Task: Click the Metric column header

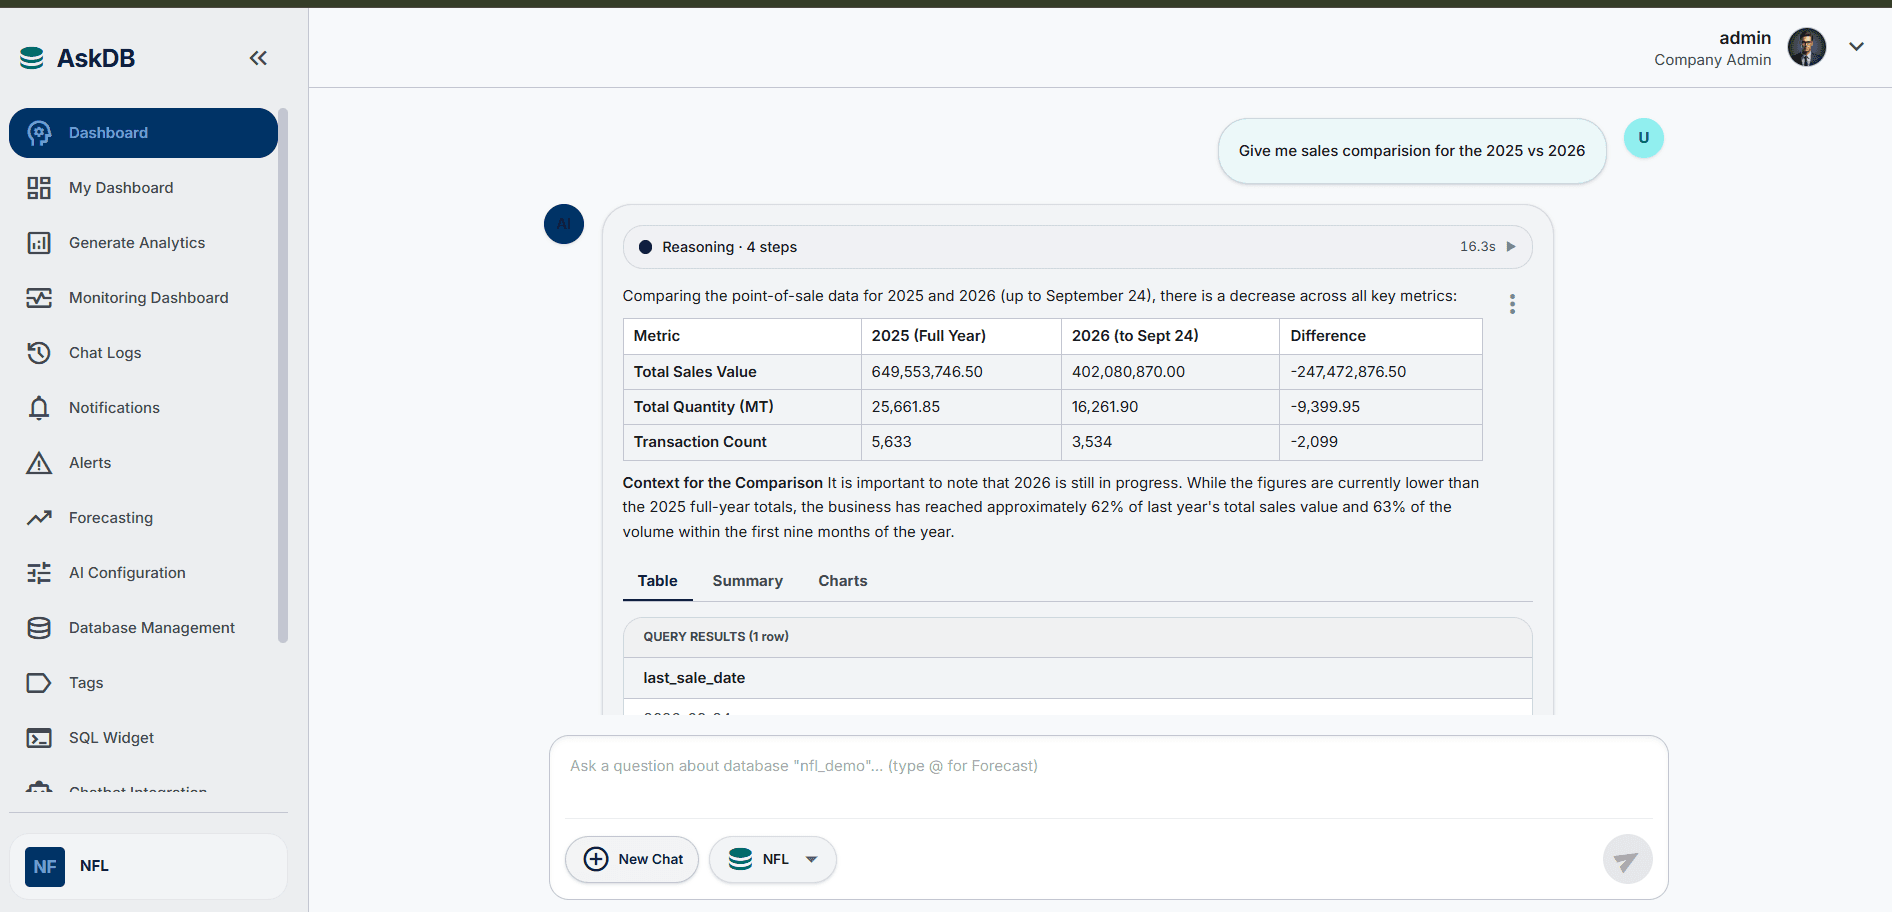Action: (x=742, y=336)
